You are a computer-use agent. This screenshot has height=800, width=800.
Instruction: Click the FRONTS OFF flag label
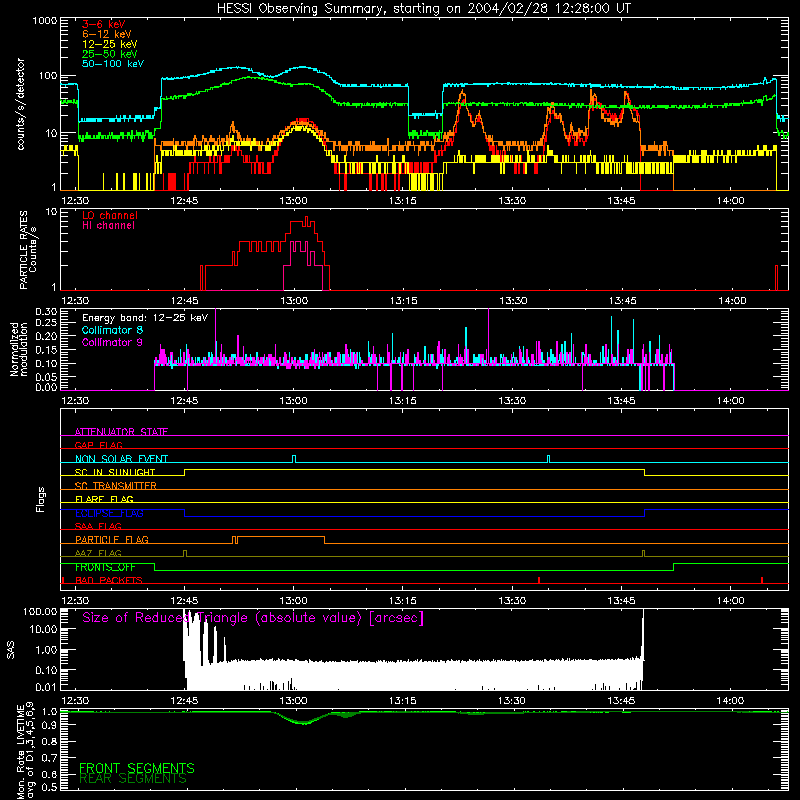[x=105, y=567]
